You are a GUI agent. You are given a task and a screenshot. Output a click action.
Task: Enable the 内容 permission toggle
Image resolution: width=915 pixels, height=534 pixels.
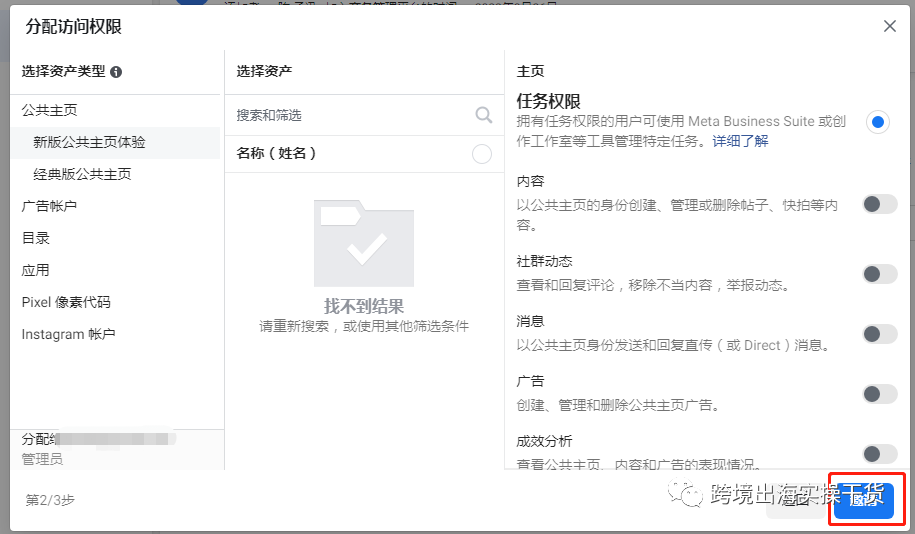880,204
